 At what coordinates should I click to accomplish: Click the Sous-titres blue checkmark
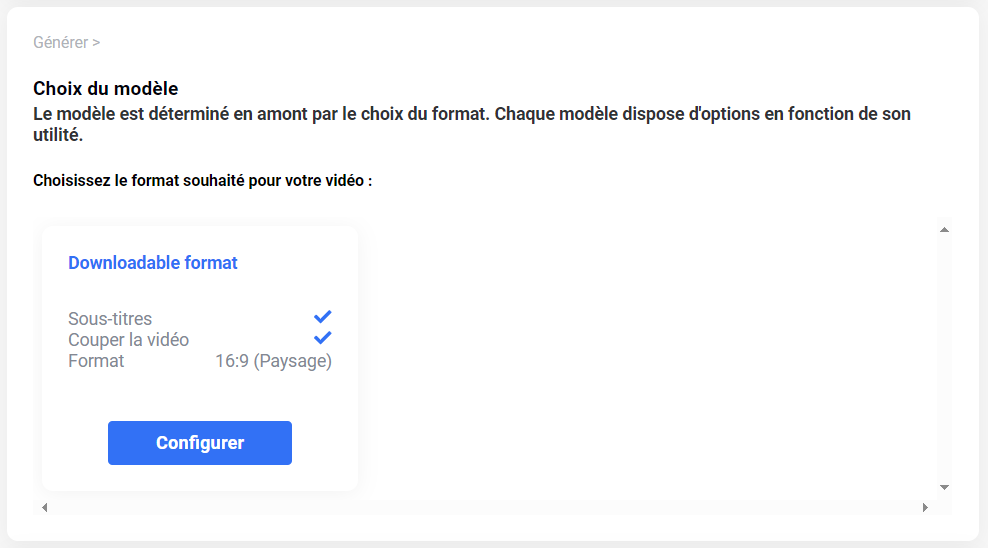click(323, 316)
